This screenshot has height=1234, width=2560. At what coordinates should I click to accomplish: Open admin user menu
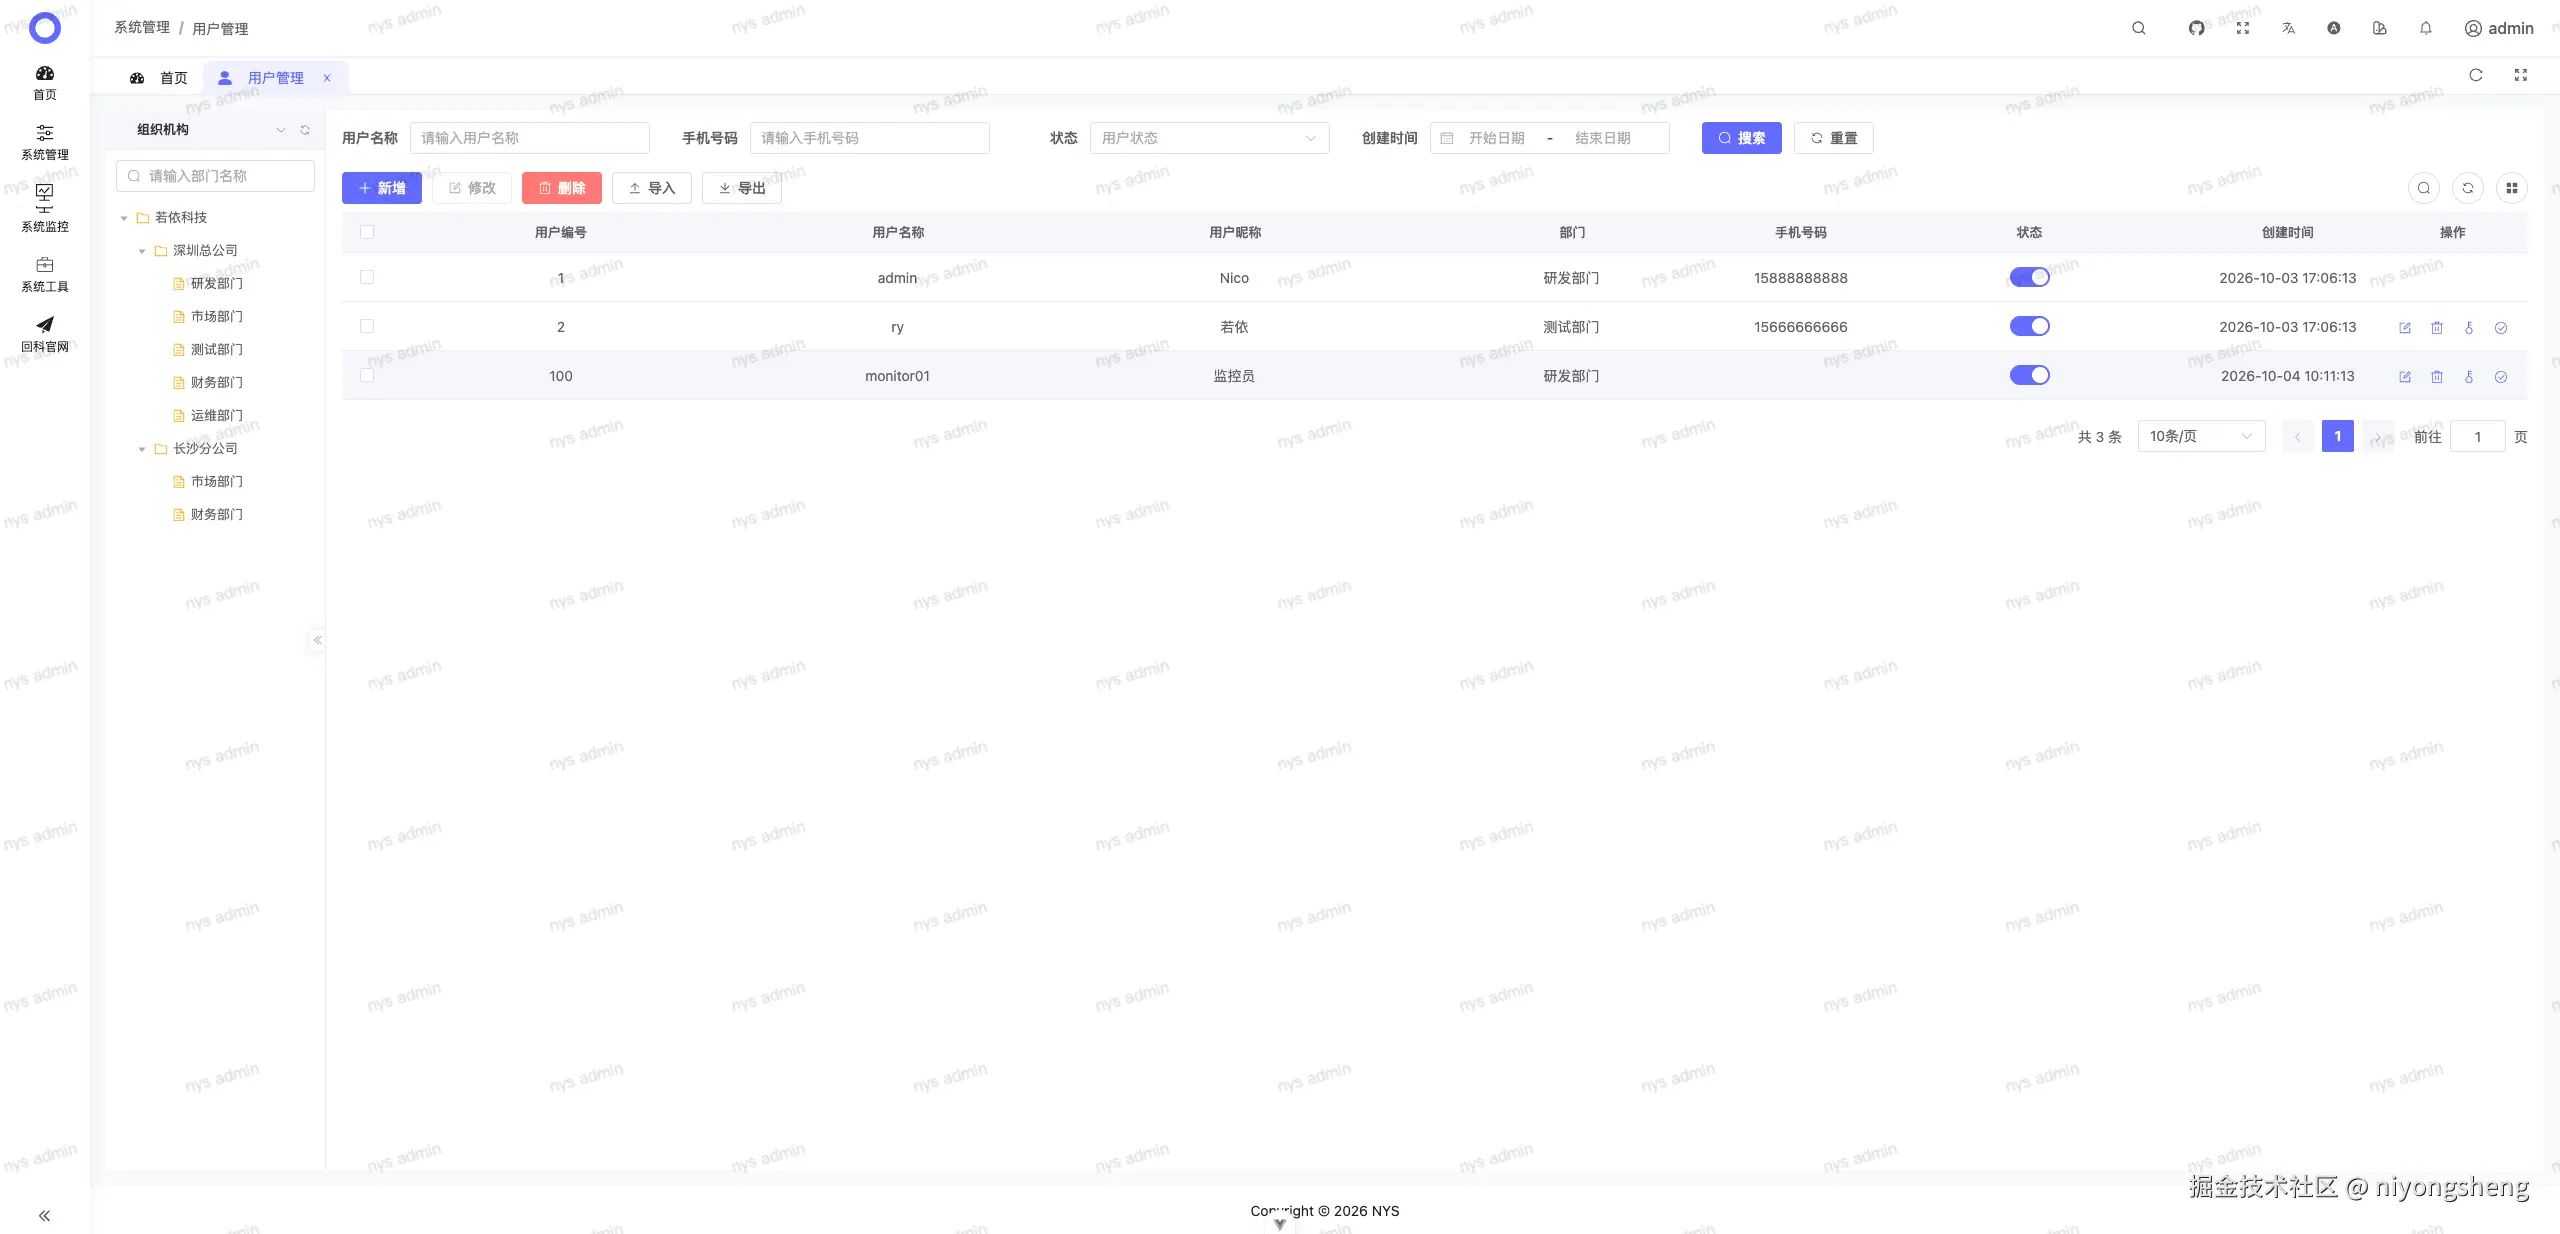(x=2498, y=28)
